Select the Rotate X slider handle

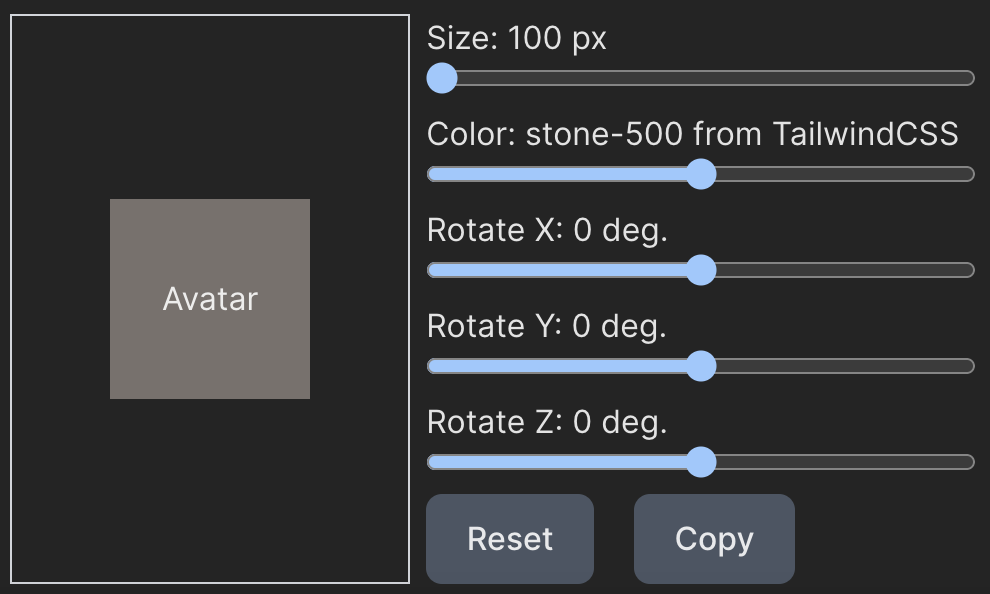point(702,270)
